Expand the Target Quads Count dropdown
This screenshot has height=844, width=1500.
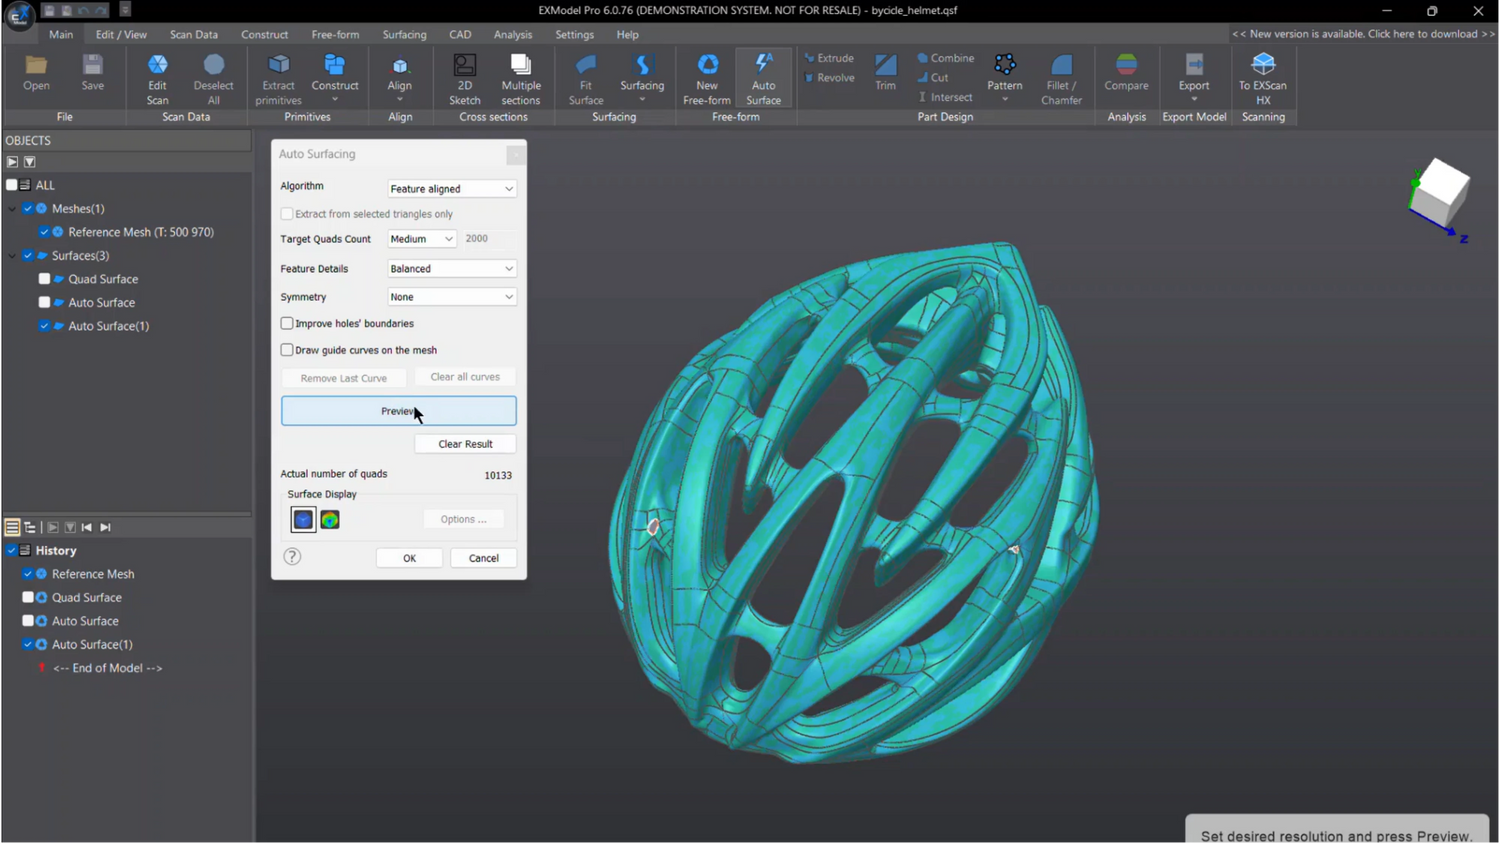(x=421, y=239)
